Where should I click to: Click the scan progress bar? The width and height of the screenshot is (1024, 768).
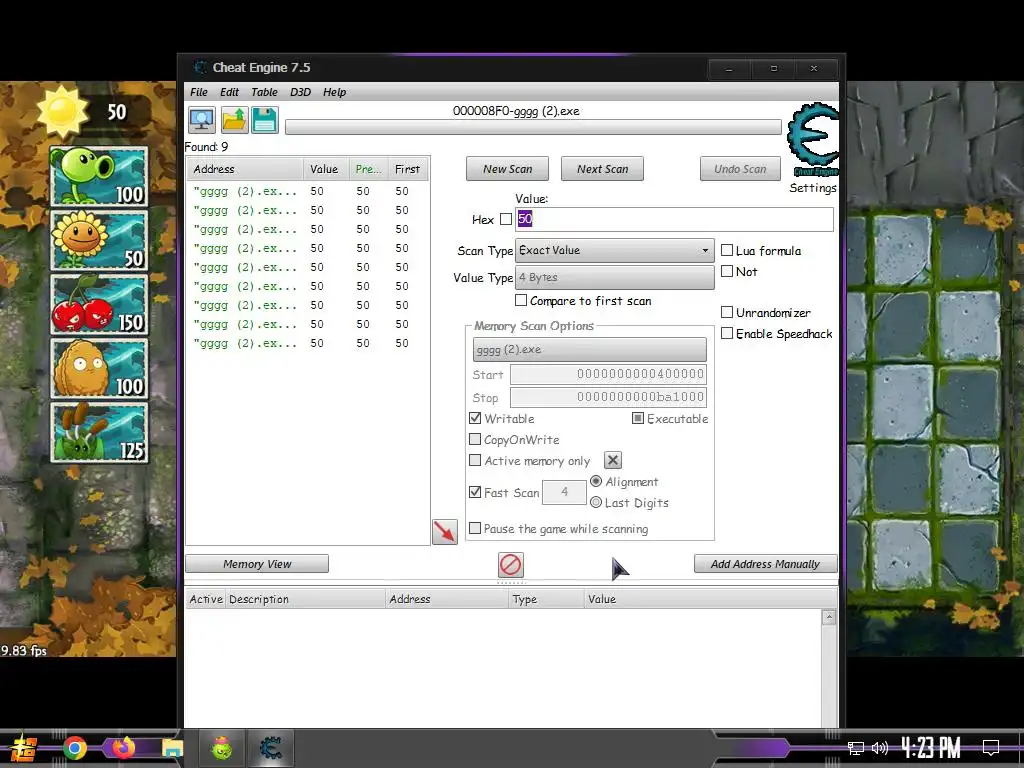(533, 127)
